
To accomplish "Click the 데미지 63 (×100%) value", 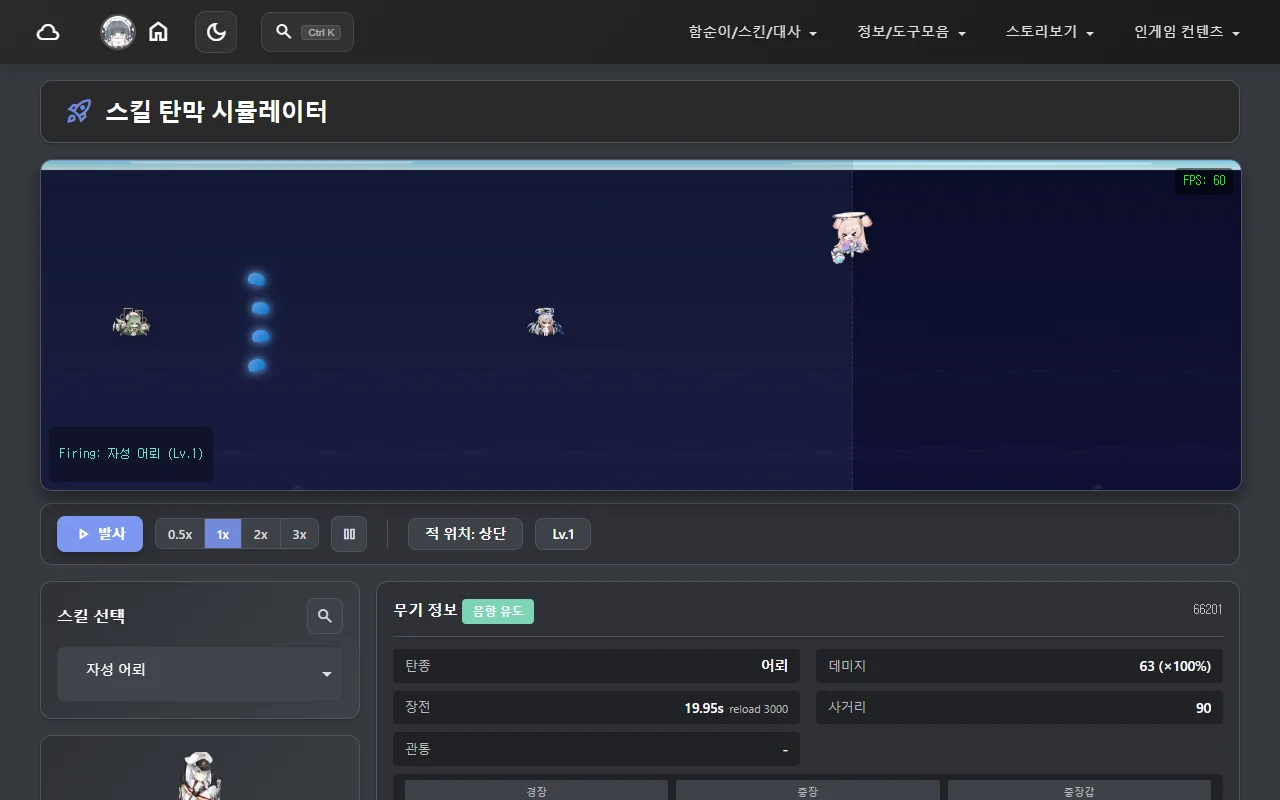I will click(x=1175, y=666).
